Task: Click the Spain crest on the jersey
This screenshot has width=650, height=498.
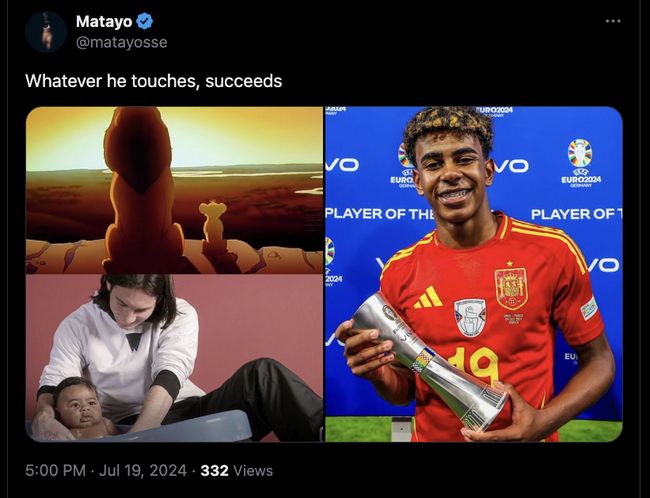Action: click(511, 289)
